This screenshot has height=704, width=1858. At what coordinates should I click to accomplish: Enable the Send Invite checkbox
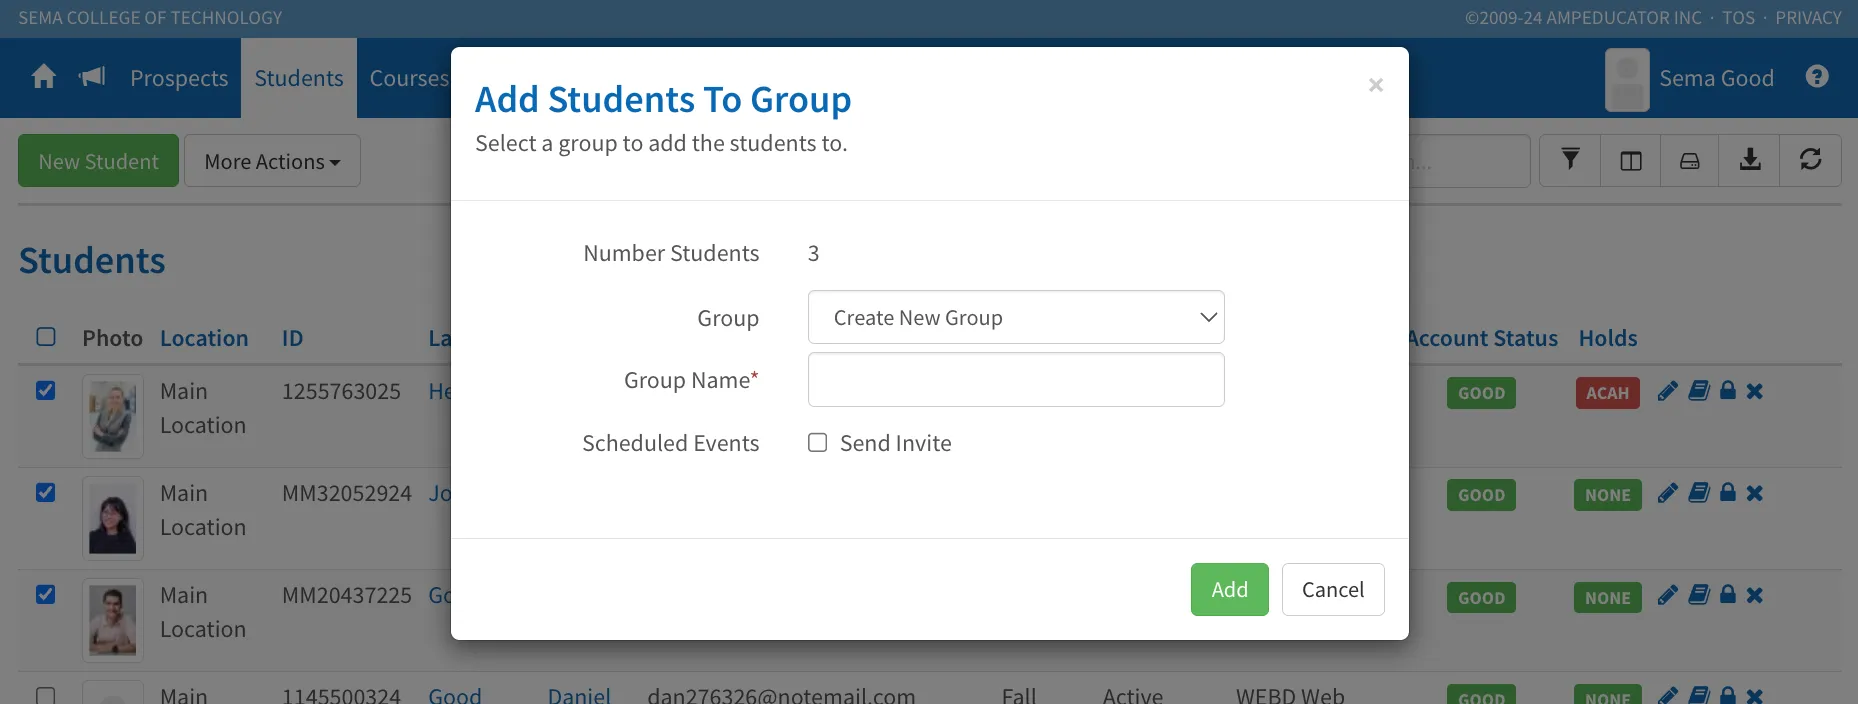pyautogui.click(x=818, y=443)
